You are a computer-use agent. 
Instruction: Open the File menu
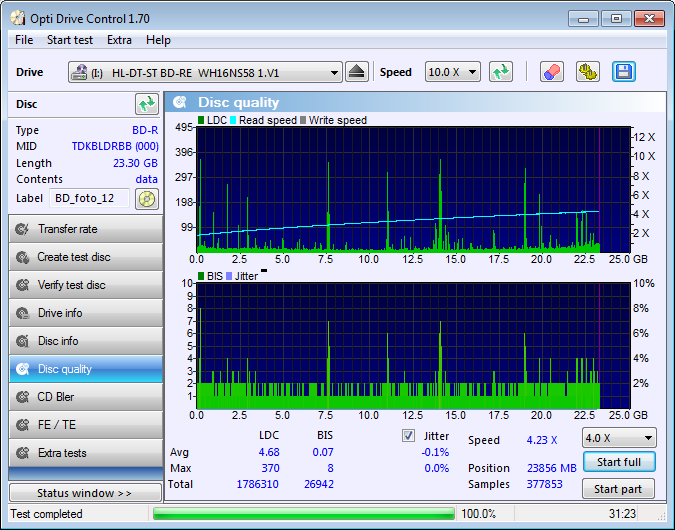pos(24,40)
